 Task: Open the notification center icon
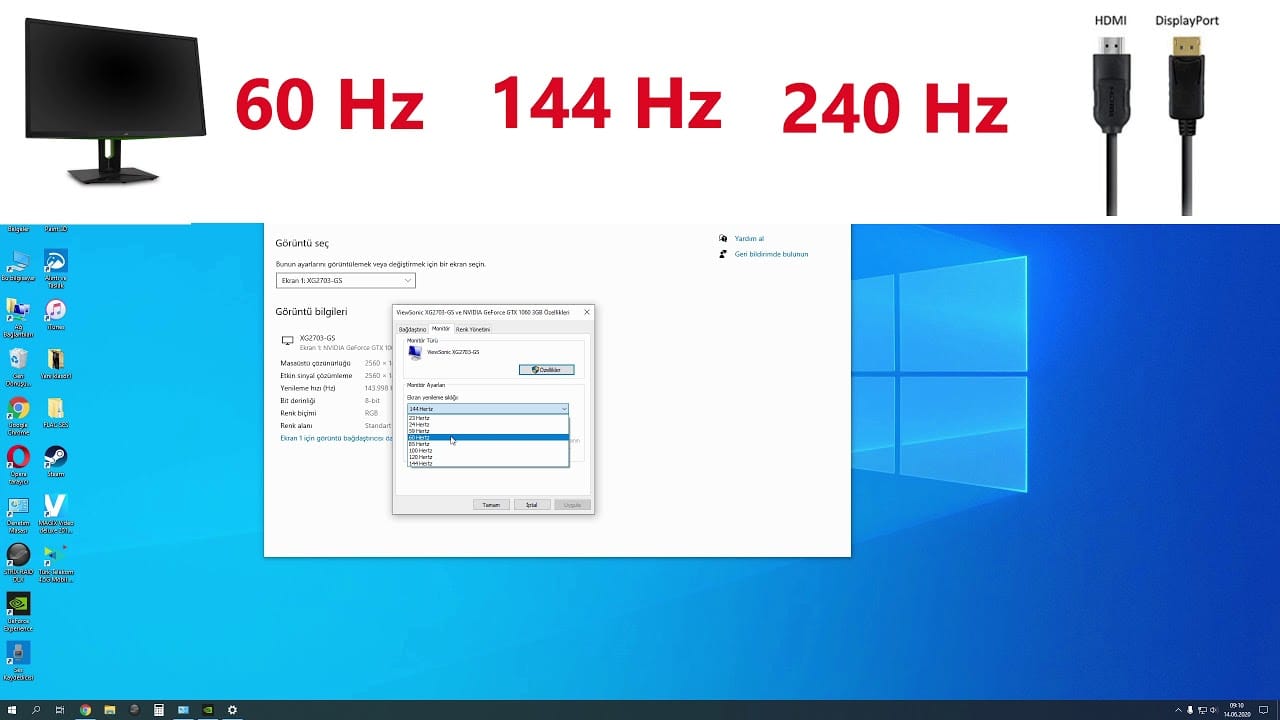[1264, 710]
